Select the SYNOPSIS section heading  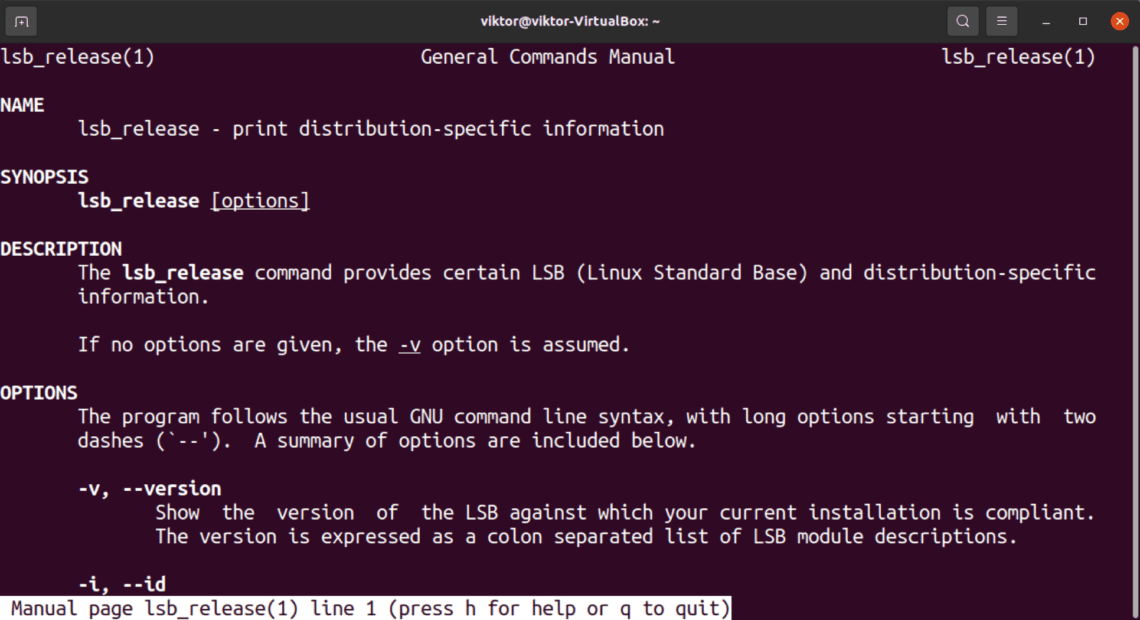tap(44, 176)
